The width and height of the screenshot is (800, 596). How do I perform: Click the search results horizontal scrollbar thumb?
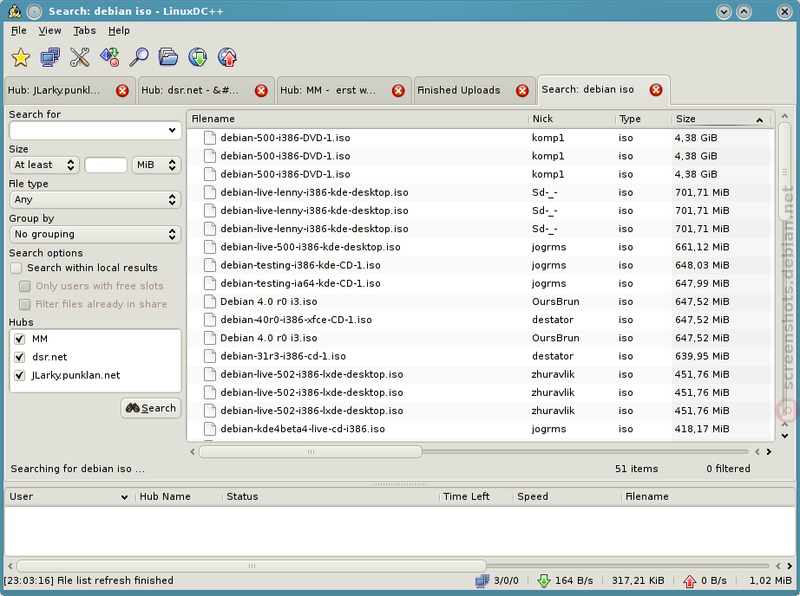(310, 452)
